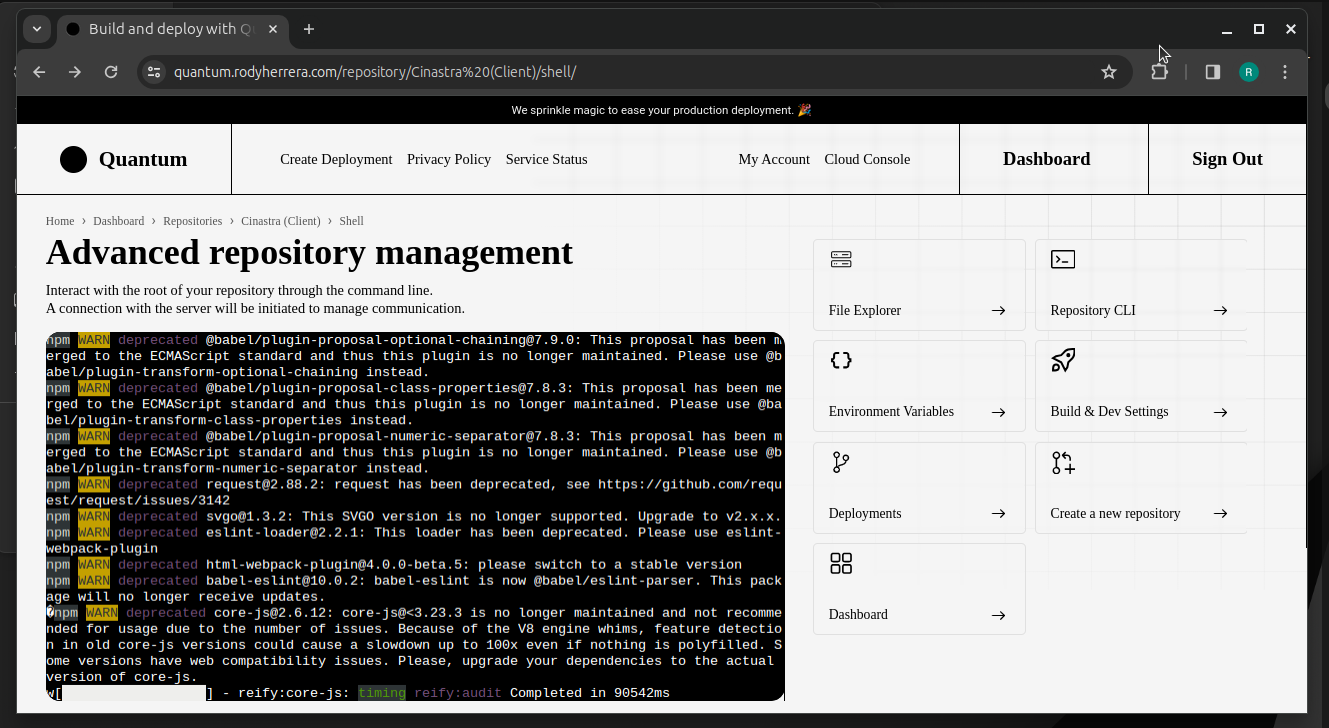Open the Service Status nav link
Viewport: 1329px width, 728px height.
[546, 159]
